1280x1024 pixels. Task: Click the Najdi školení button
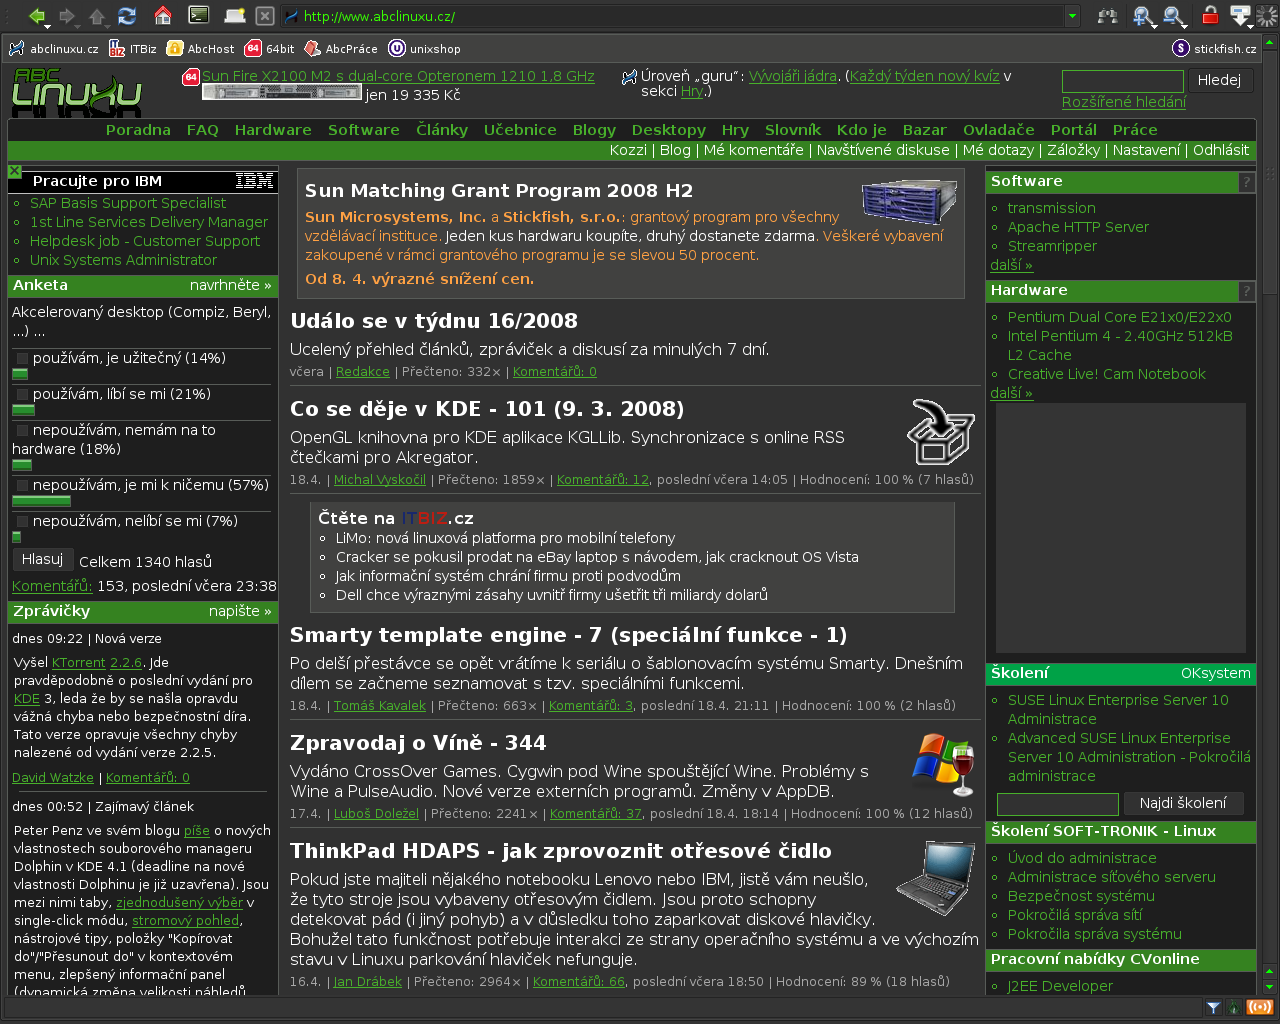click(x=1183, y=803)
